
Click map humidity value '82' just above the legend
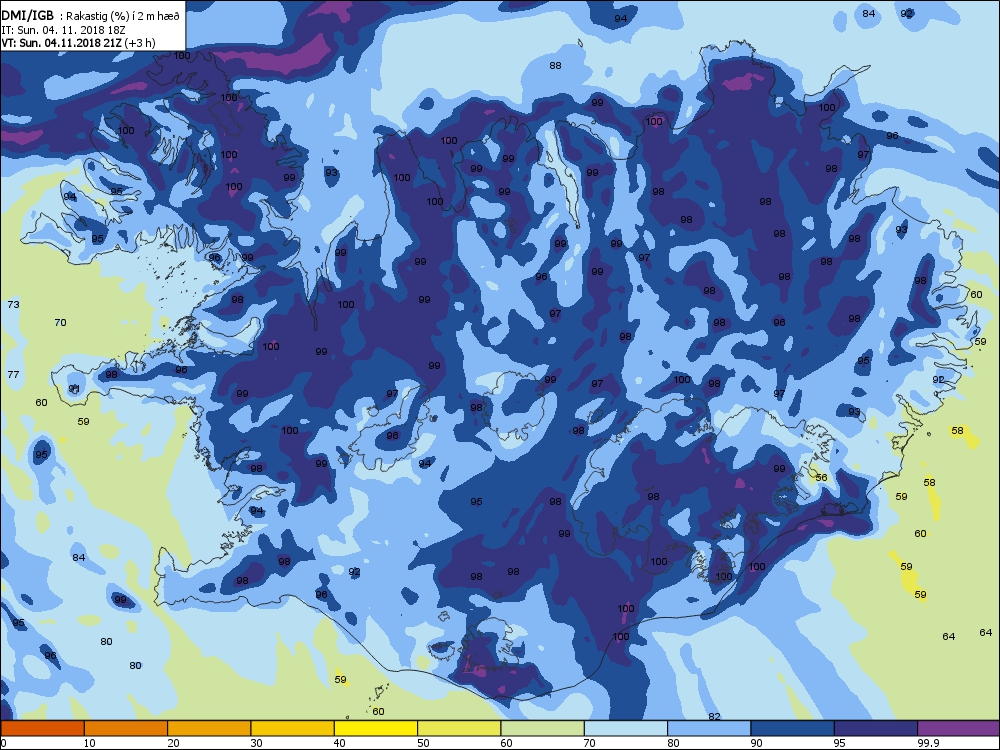(714, 716)
